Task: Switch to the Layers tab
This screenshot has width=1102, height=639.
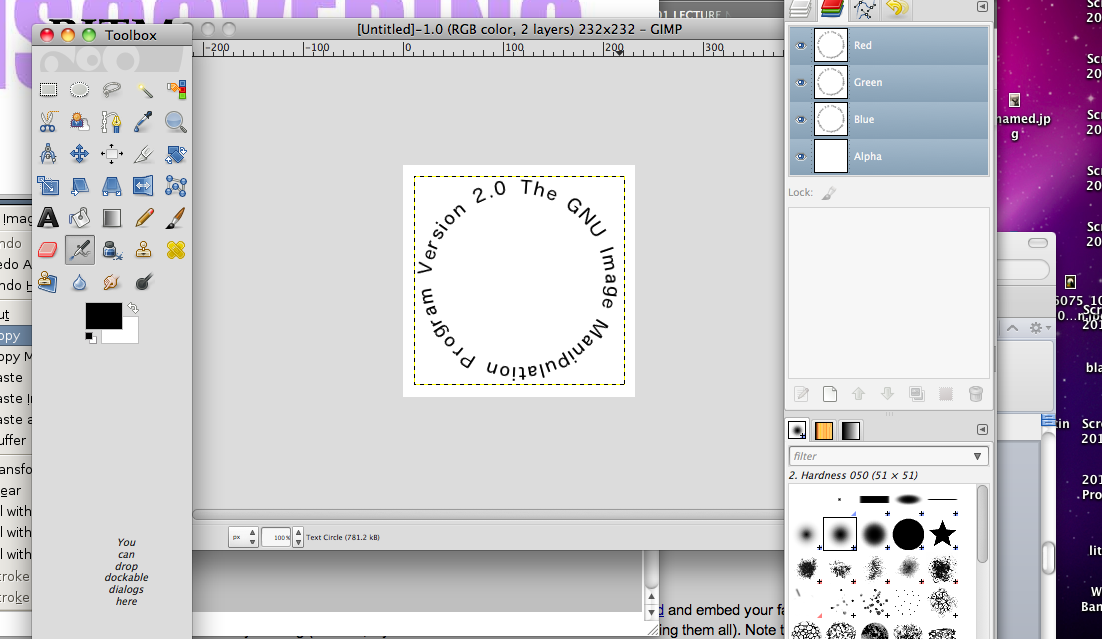Action: [x=800, y=8]
